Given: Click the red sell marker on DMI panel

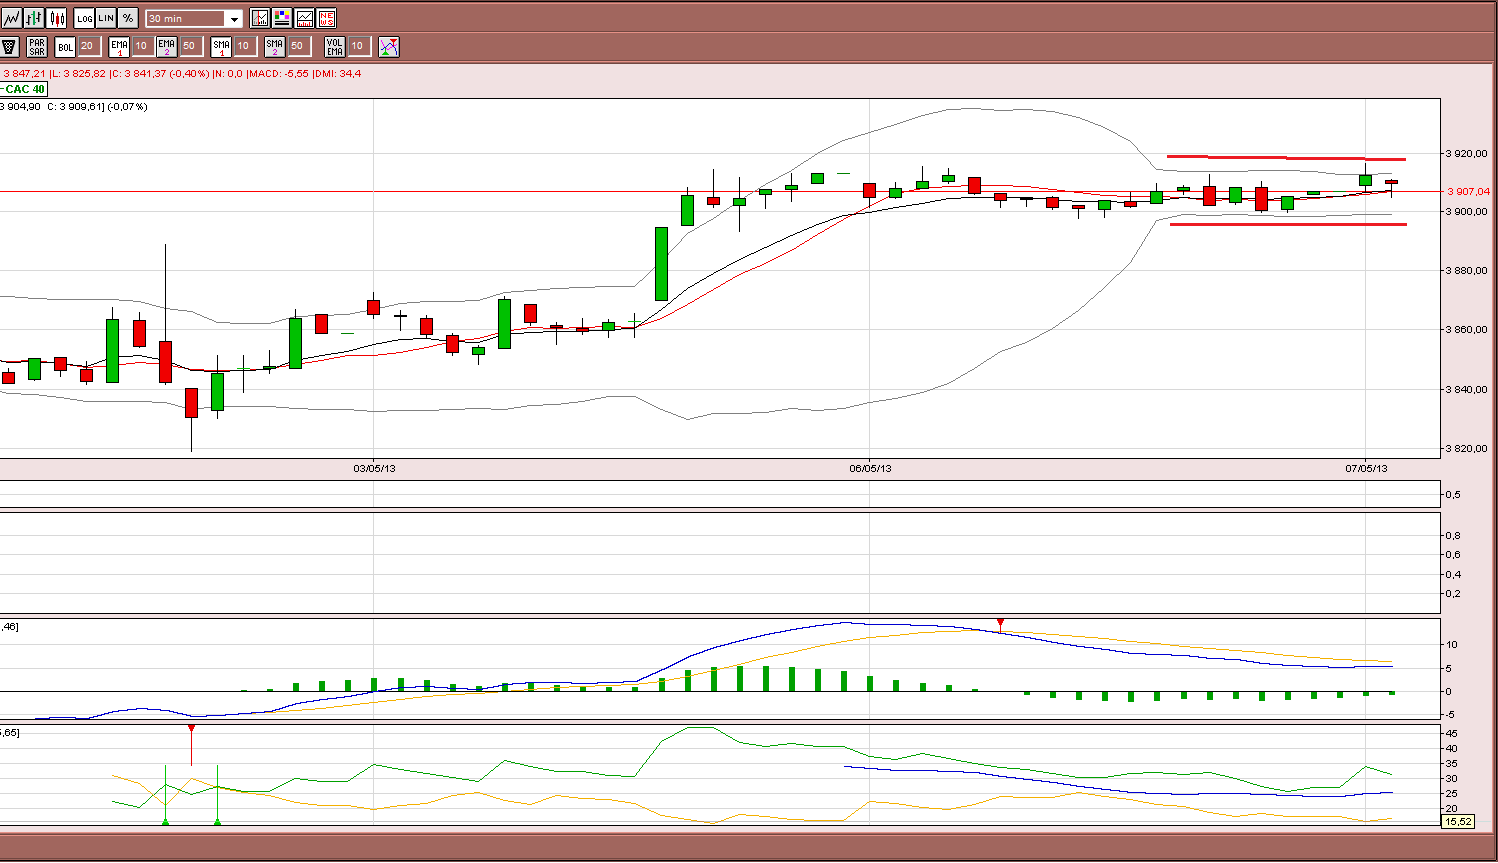Looking at the screenshot, I should (x=191, y=729).
